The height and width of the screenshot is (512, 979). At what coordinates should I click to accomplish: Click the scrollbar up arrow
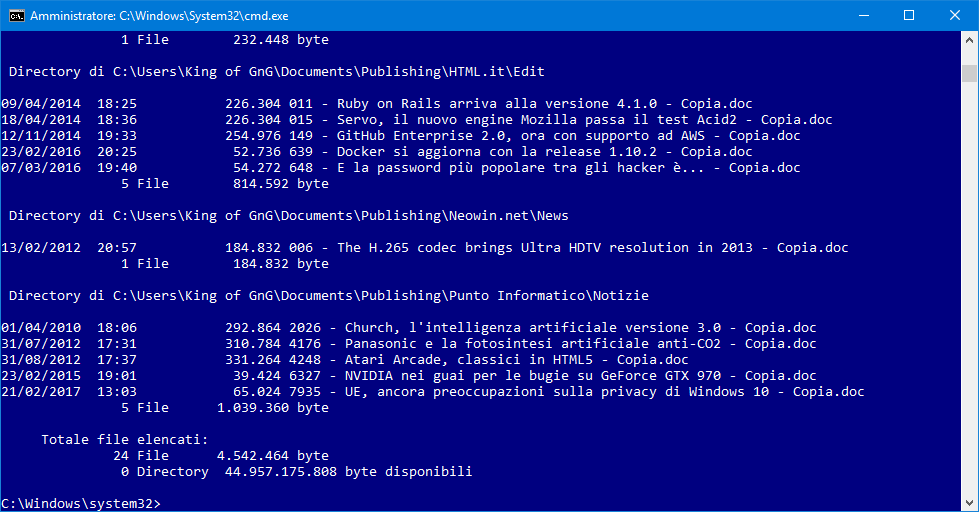click(x=969, y=41)
